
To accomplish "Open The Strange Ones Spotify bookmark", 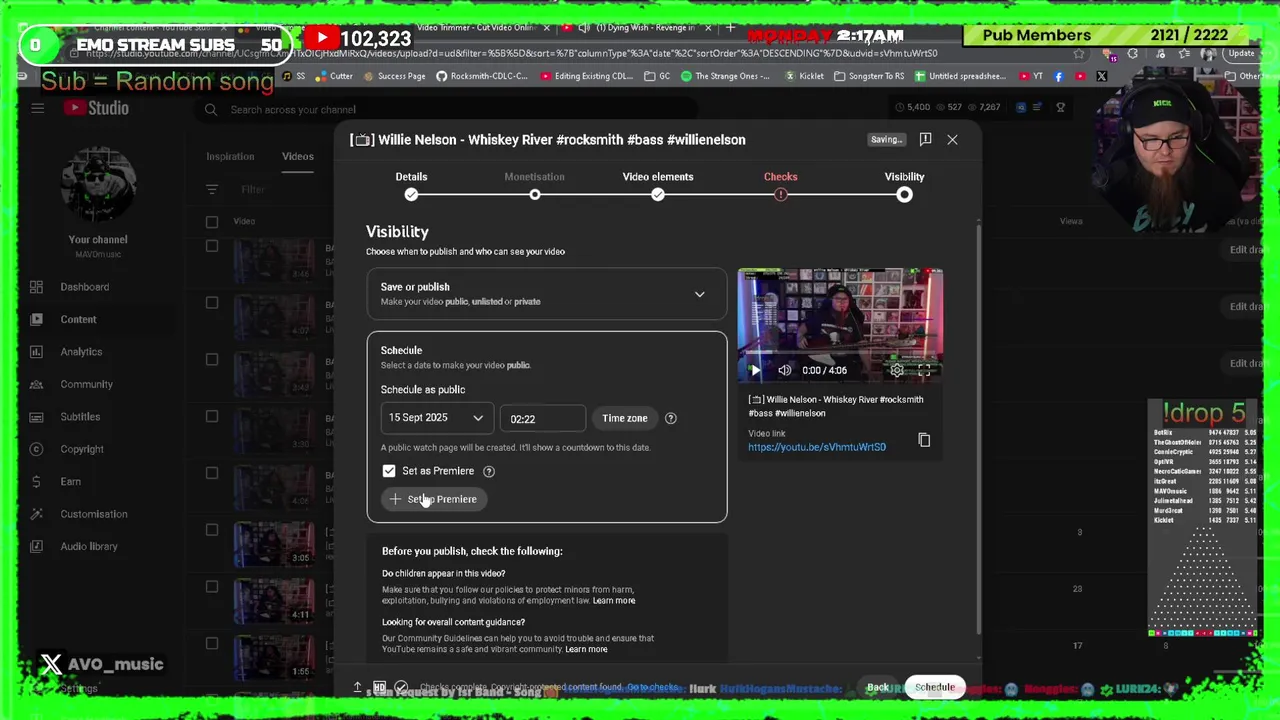I will (725, 76).
